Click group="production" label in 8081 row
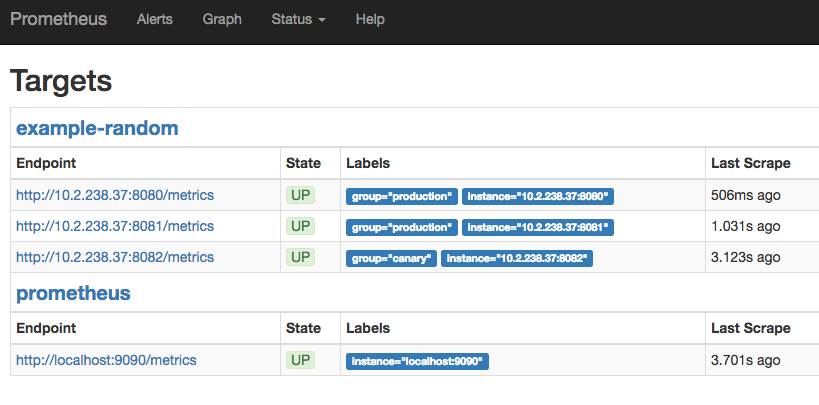 (x=402, y=227)
